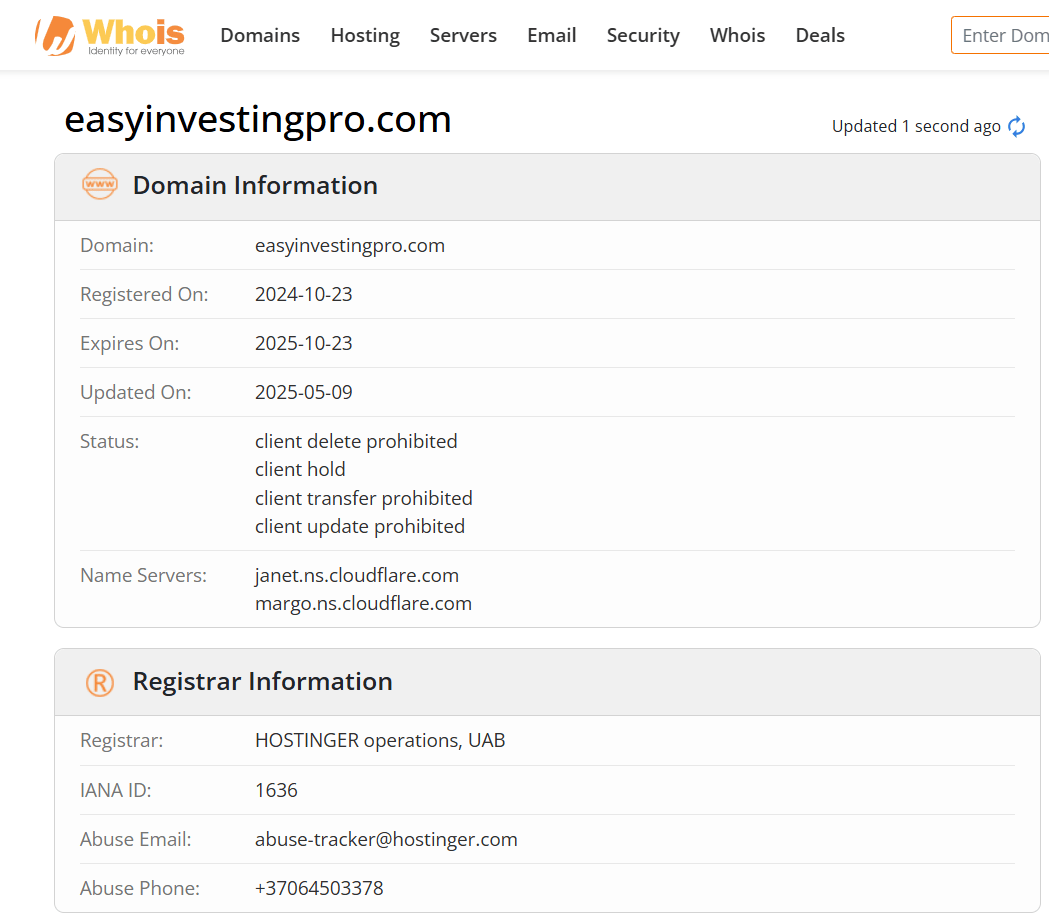1049x922 pixels.
Task: Click the Domain Information section header
Action: (547, 187)
